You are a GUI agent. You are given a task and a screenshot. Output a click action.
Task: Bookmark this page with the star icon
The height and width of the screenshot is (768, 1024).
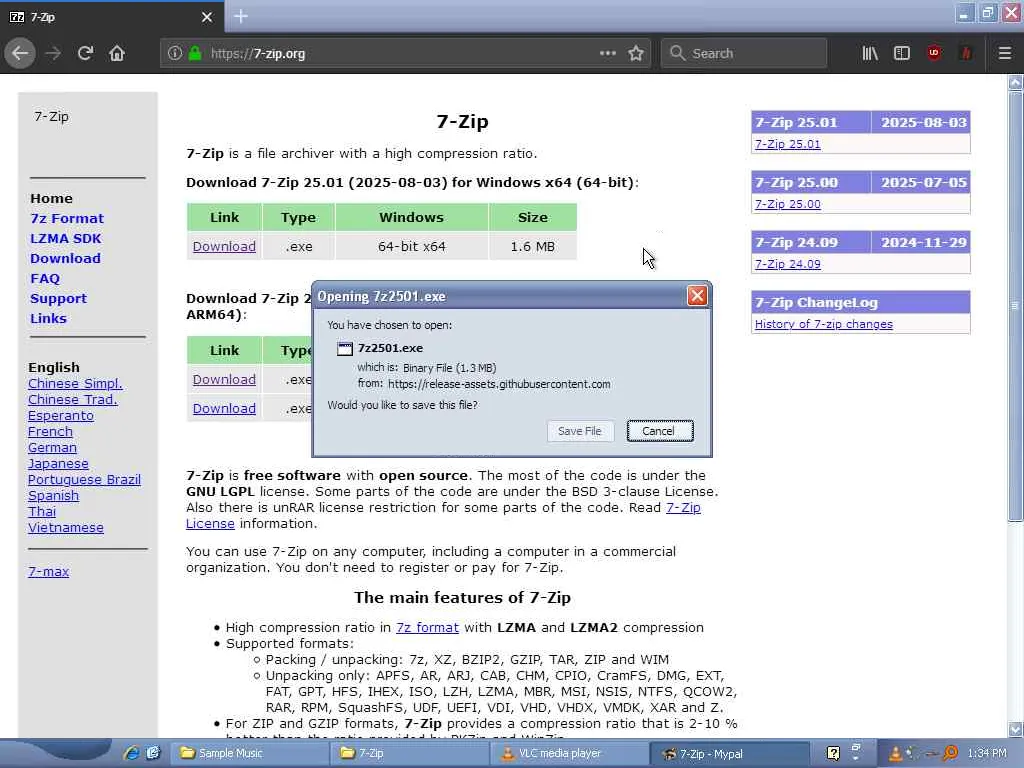click(636, 53)
